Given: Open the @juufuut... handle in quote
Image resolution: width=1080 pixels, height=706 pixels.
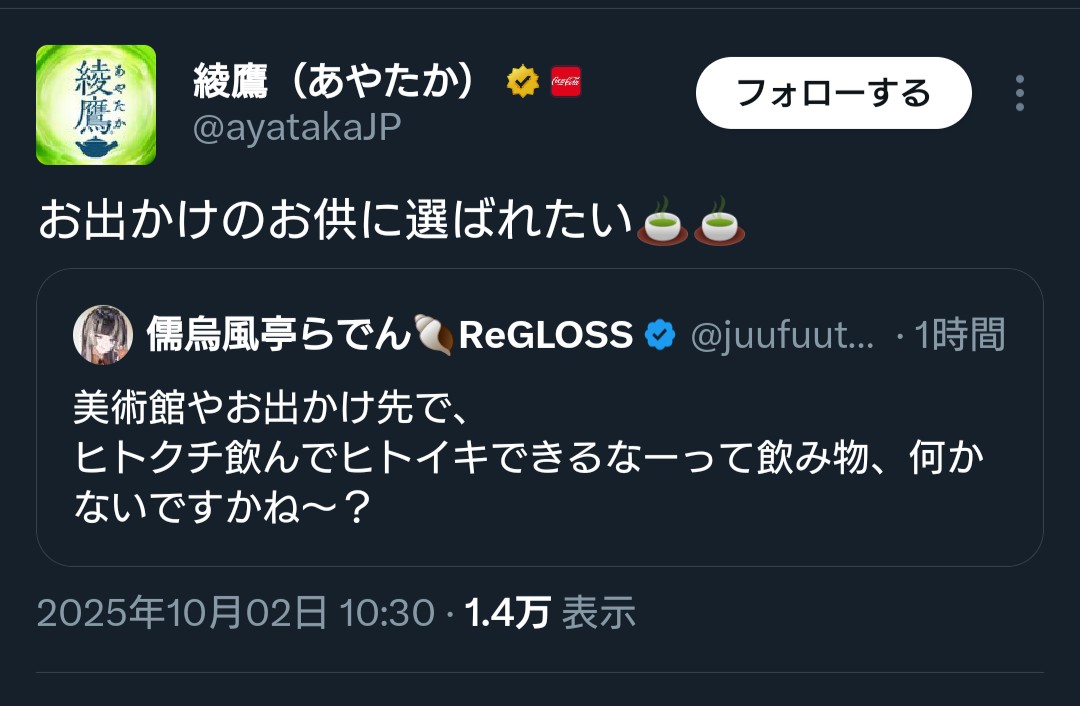Looking at the screenshot, I should (782, 335).
